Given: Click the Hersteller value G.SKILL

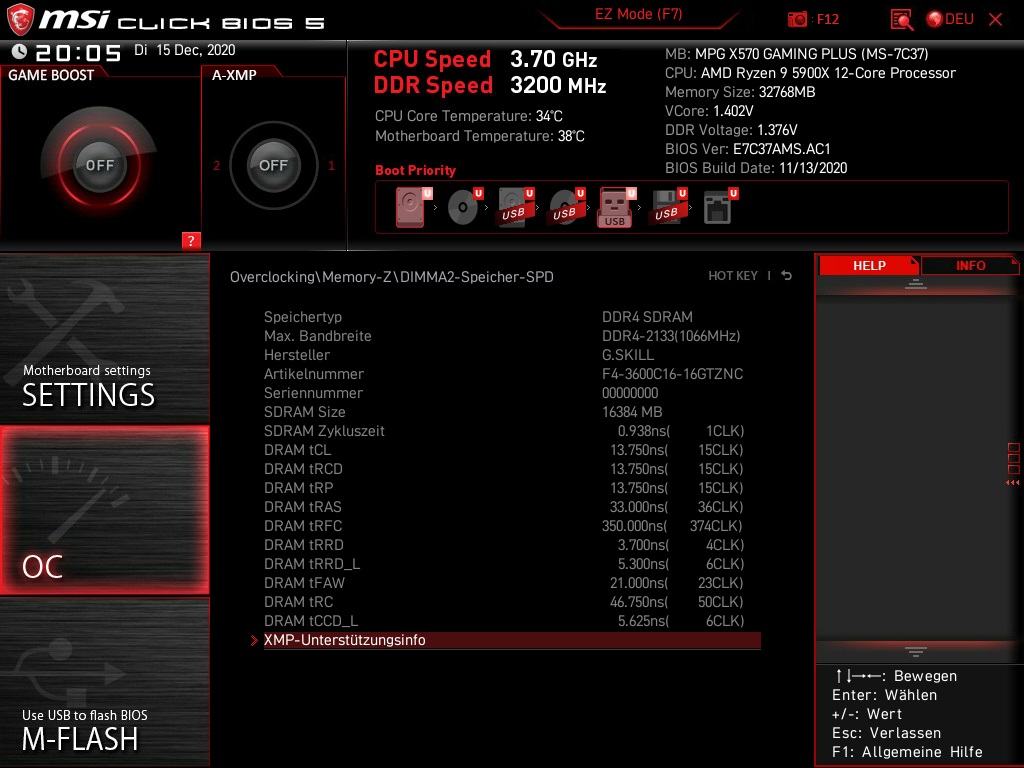Looking at the screenshot, I should pos(628,355).
